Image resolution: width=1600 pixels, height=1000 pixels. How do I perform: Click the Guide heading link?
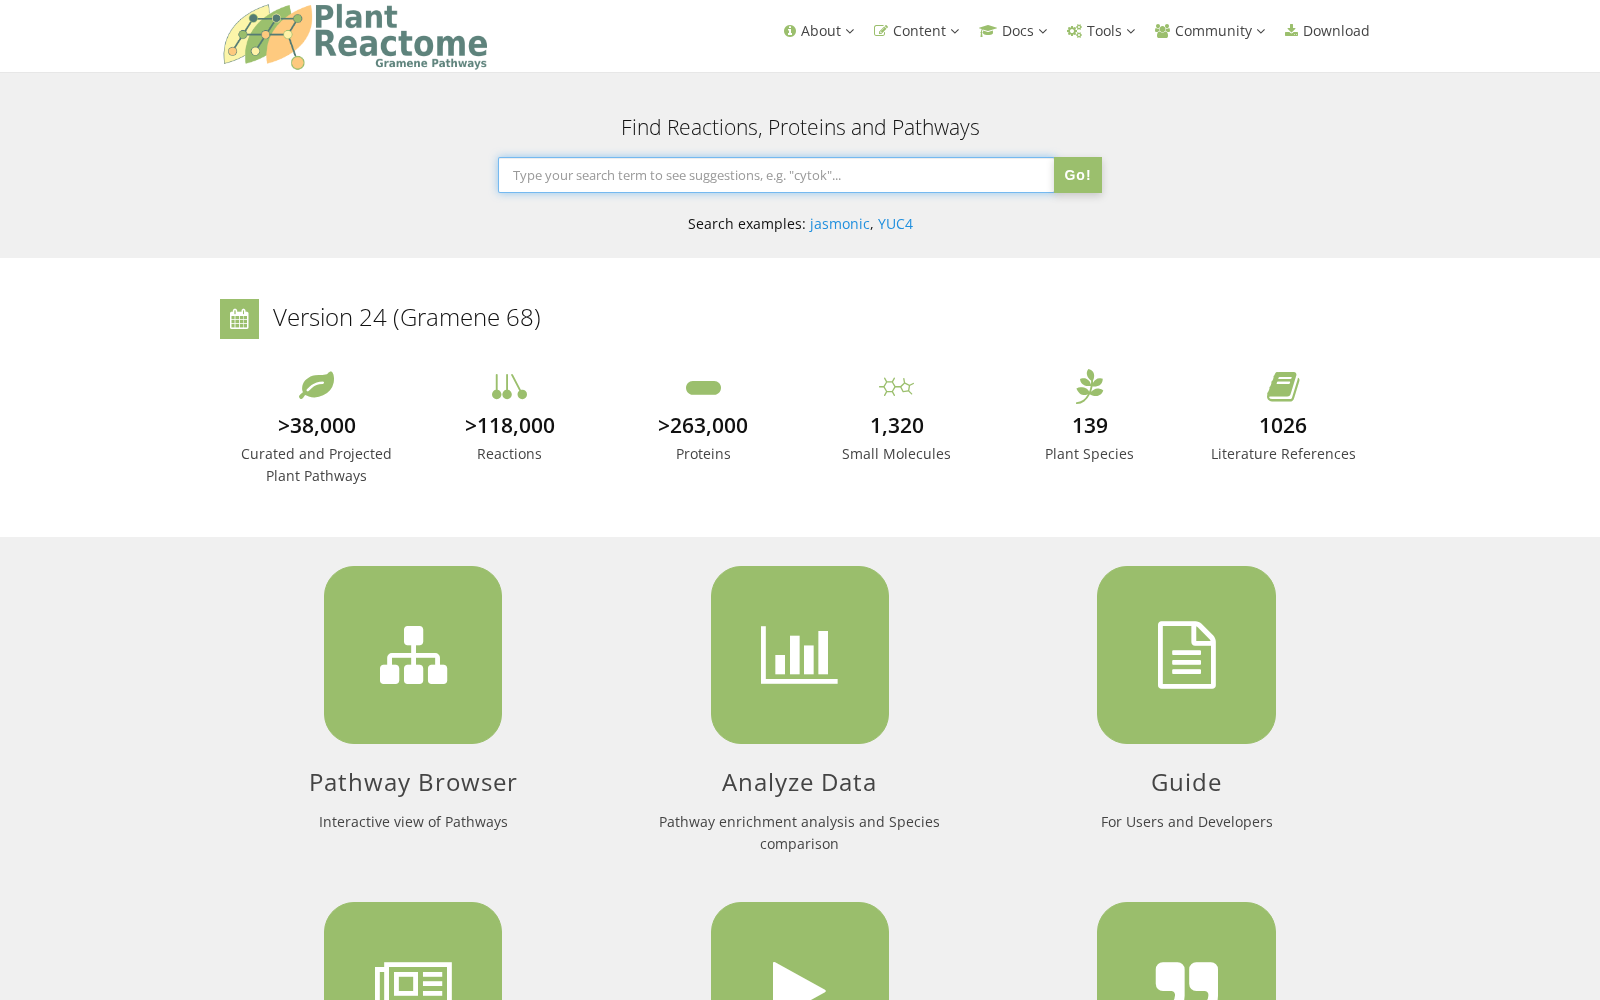click(x=1186, y=782)
